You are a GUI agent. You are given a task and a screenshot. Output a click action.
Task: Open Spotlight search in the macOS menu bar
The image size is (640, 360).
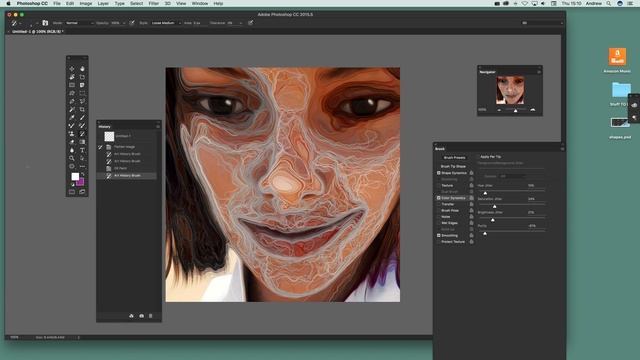tap(609, 3)
